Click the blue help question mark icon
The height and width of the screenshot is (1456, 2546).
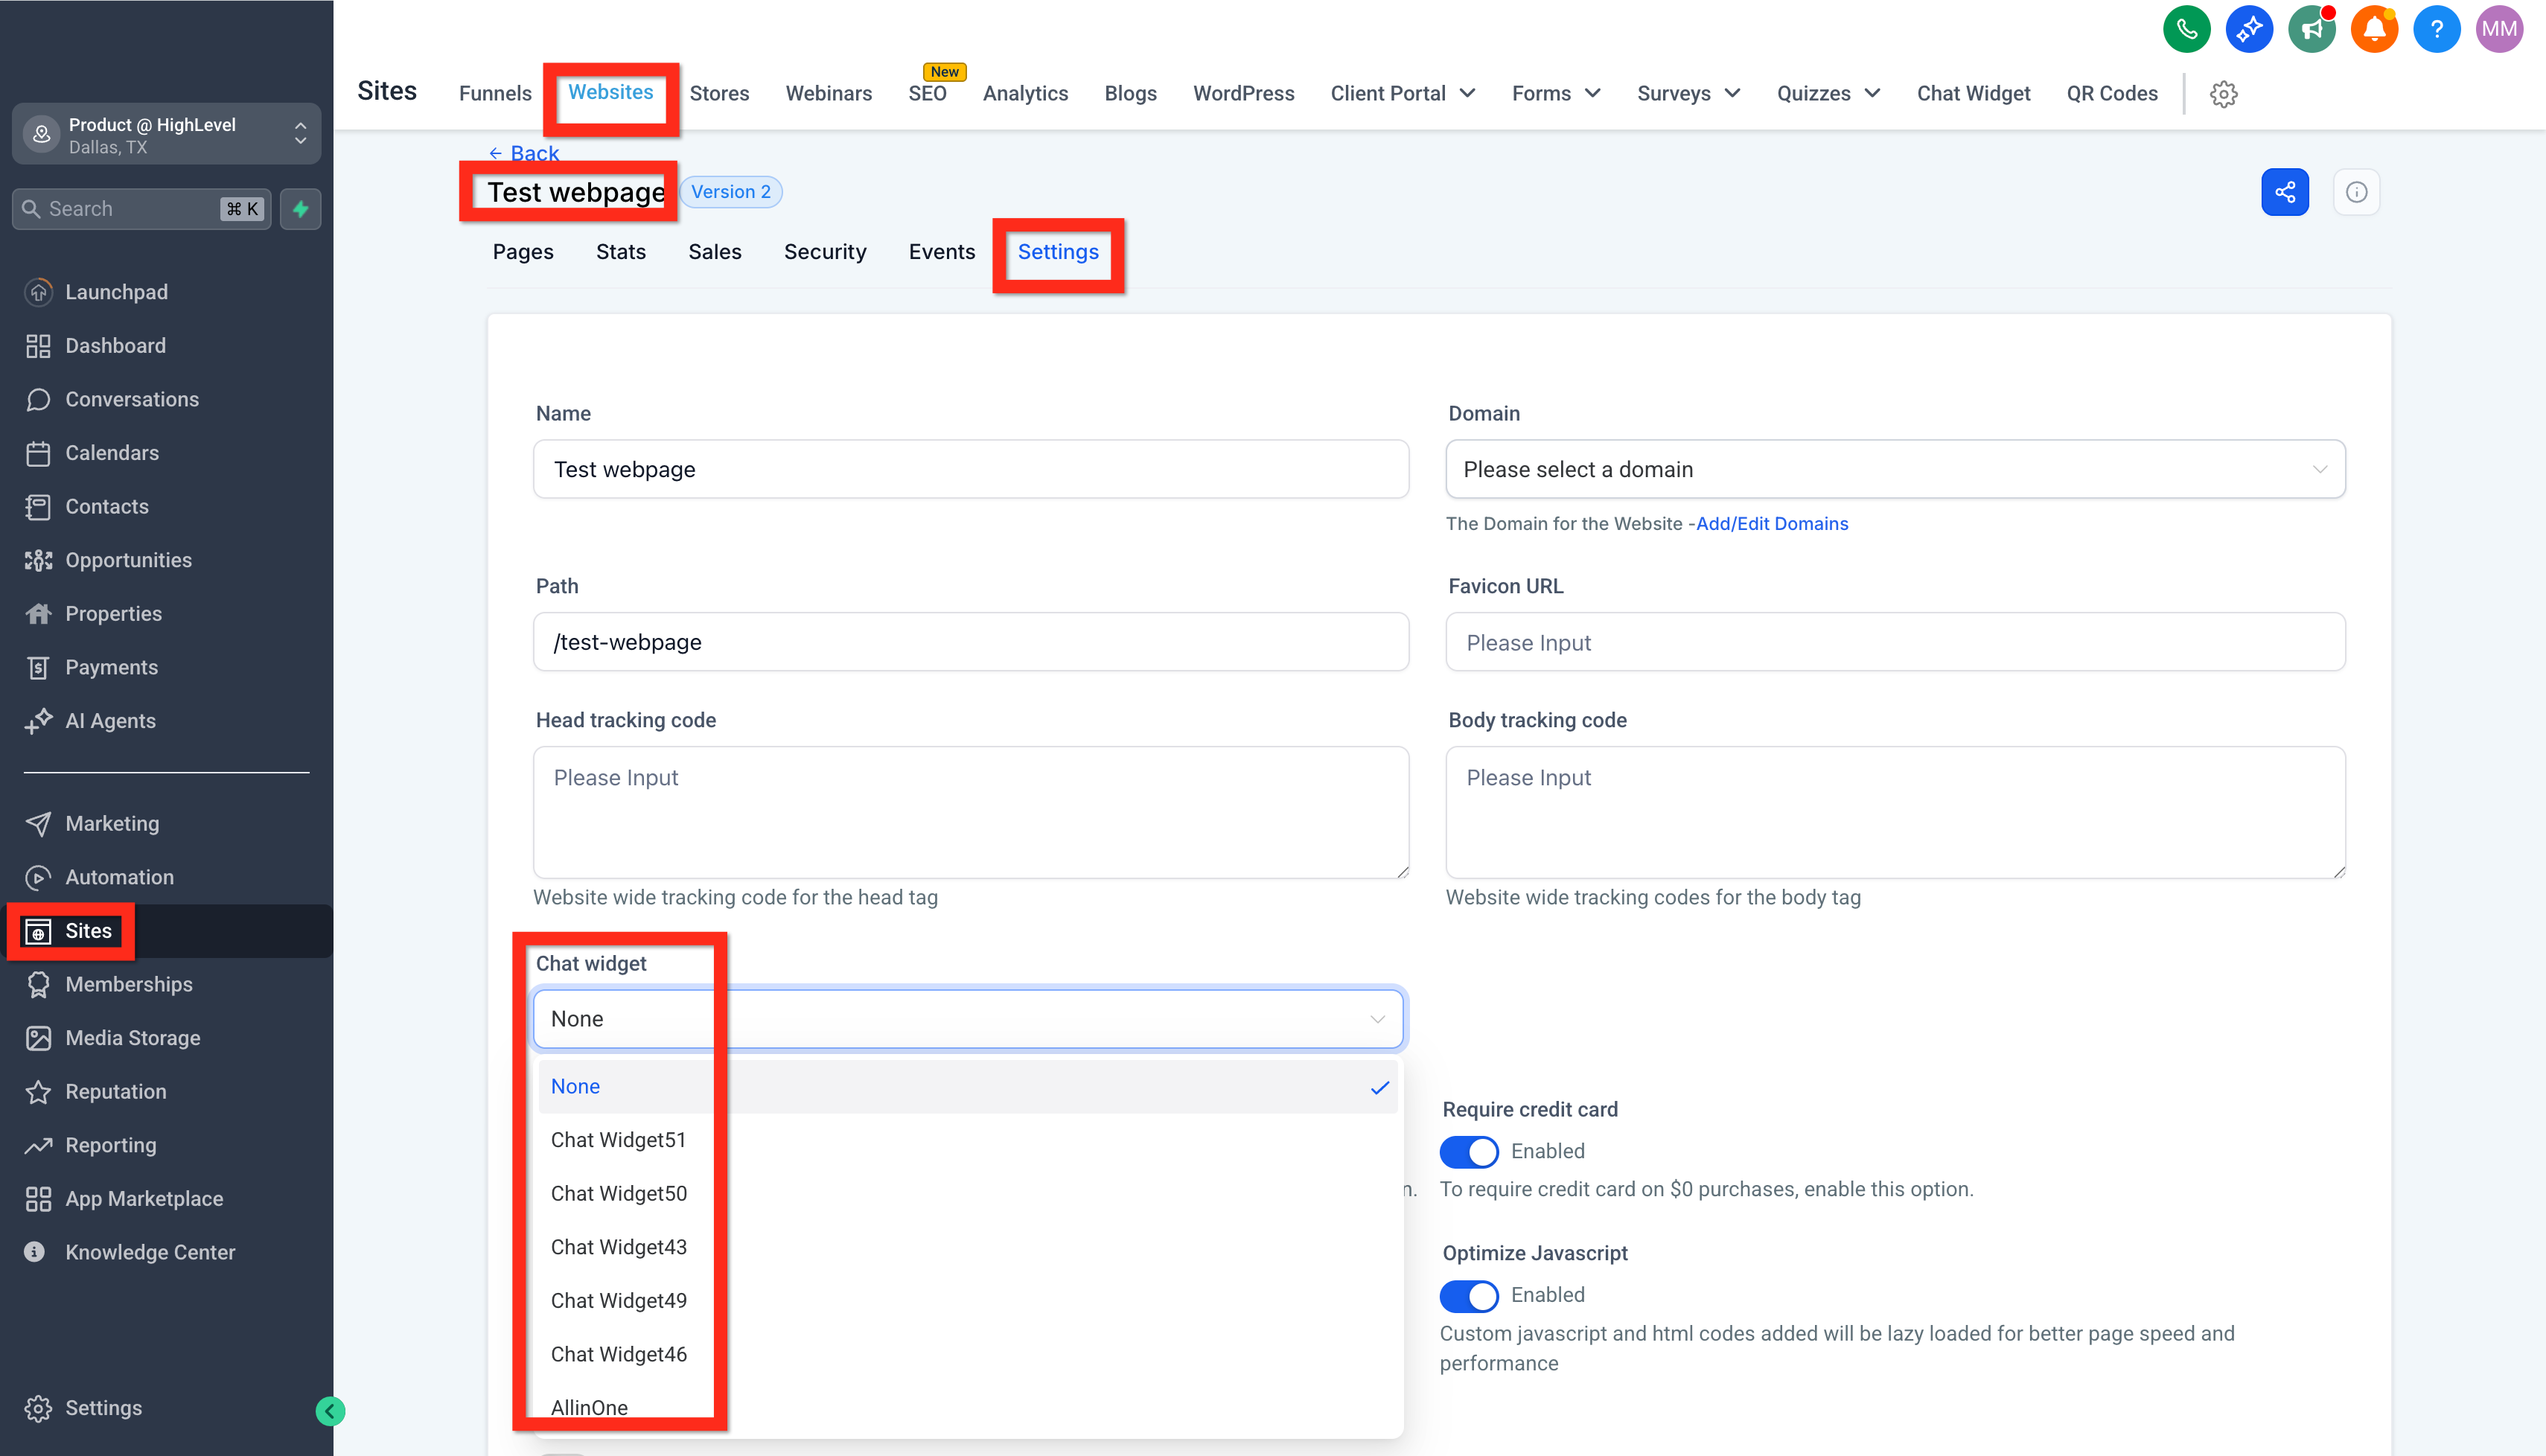[x=2436, y=29]
